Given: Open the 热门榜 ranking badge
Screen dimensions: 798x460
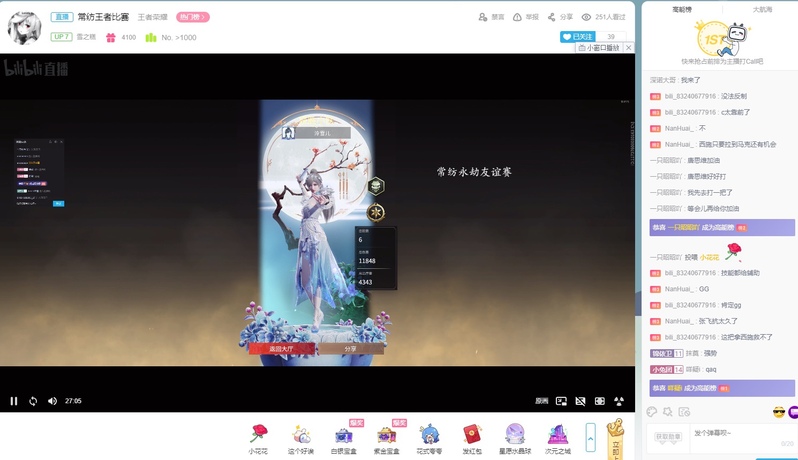Looking at the screenshot, I should pyautogui.click(x=193, y=17).
